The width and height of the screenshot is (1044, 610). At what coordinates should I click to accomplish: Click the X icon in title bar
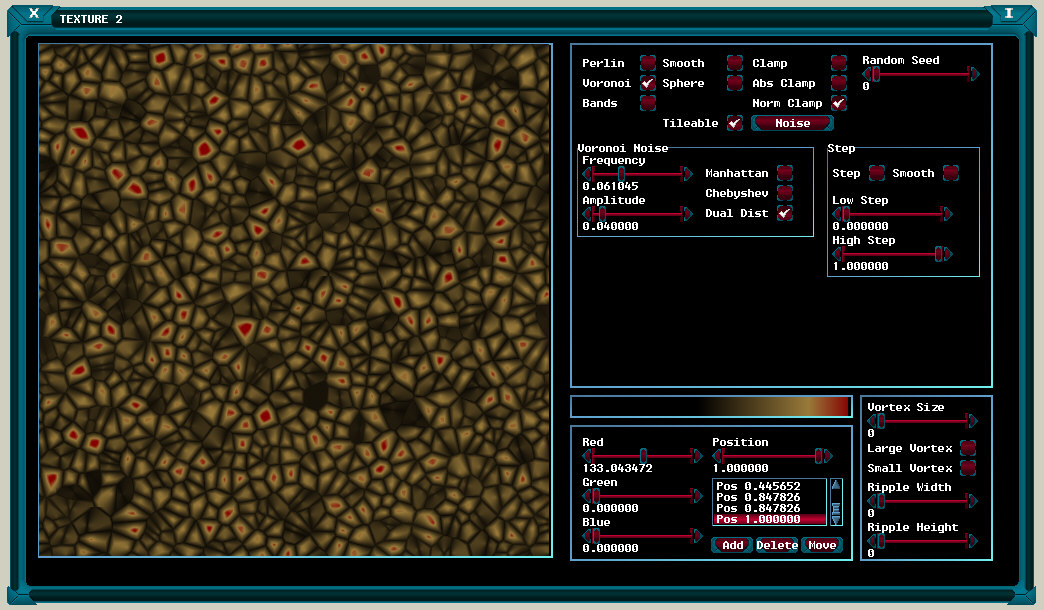[34, 14]
